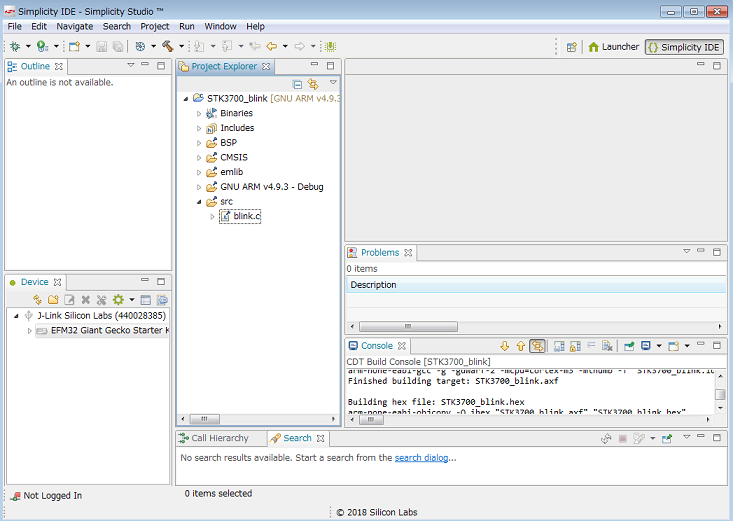Click the green Run/Profile toolbar icon
Image resolution: width=733 pixels, height=521 pixels.
coord(42,46)
